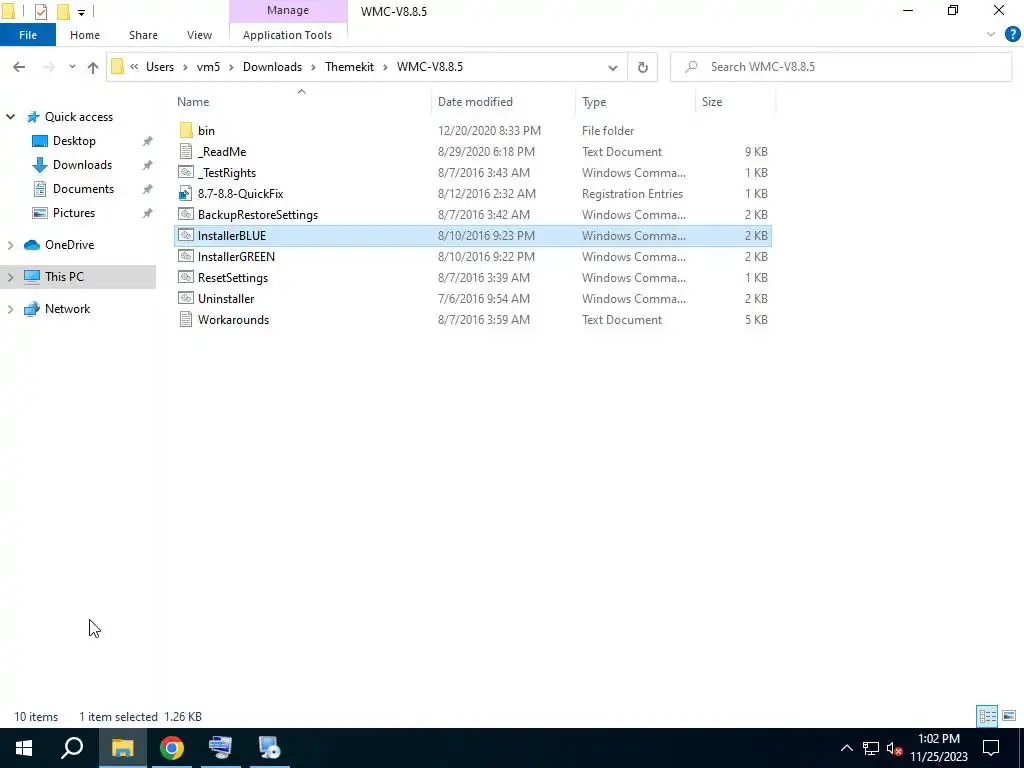The width and height of the screenshot is (1024, 768).
Task: Open recent locations dropdown arrow
Action: tap(72, 67)
